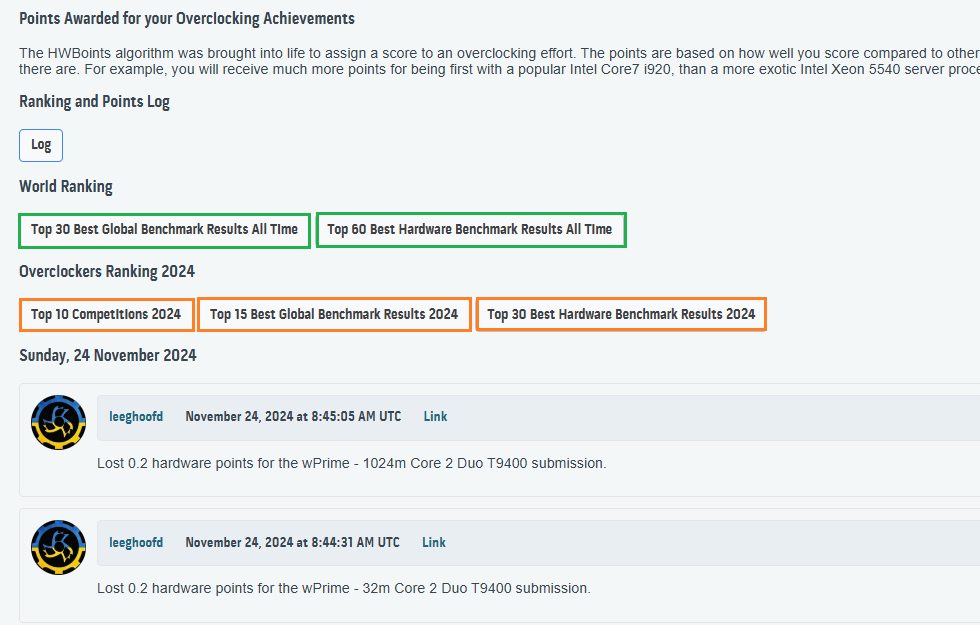Click leeghoofd avatar in second log entry
The image size is (980, 625).
point(59,548)
